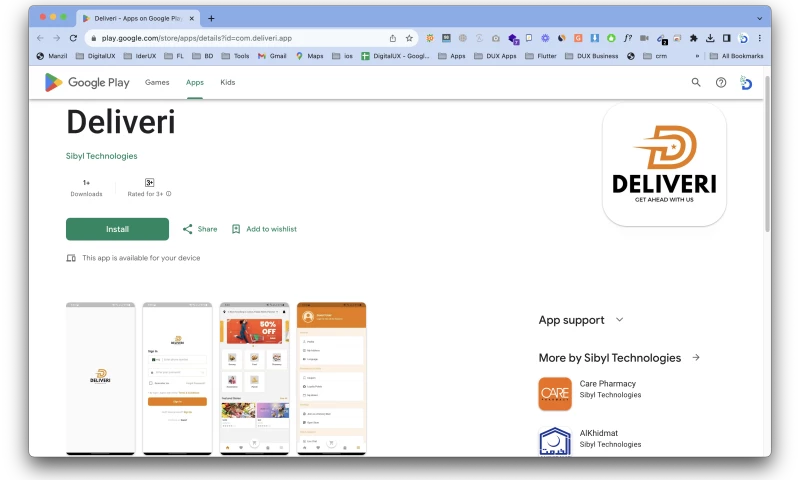Viewport: 800px width, 480px height.
Task: Click the AlKhidmat app icon
Action: (555, 442)
